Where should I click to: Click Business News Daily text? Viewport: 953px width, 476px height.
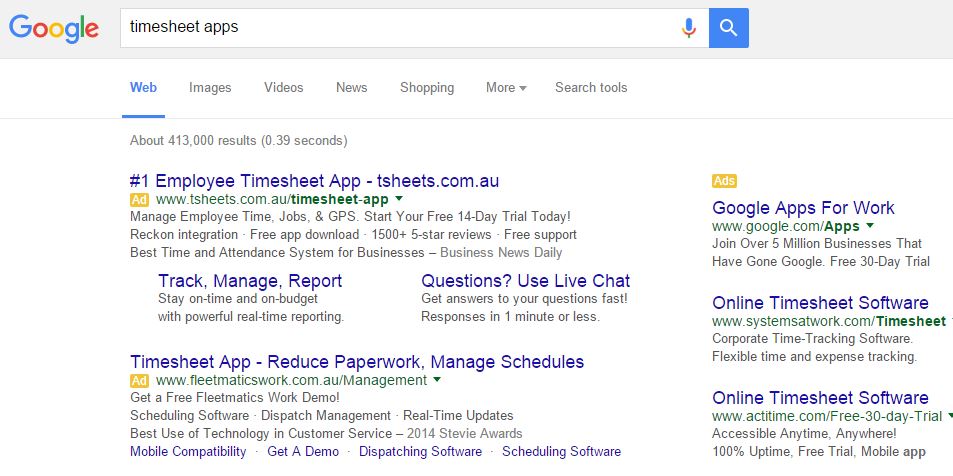click(501, 252)
